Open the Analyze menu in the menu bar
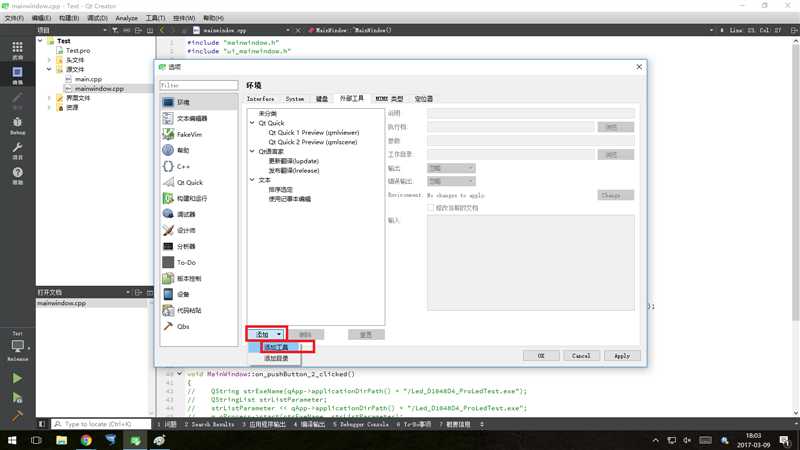Image resolution: width=800 pixels, height=450 pixels. (x=127, y=18)
